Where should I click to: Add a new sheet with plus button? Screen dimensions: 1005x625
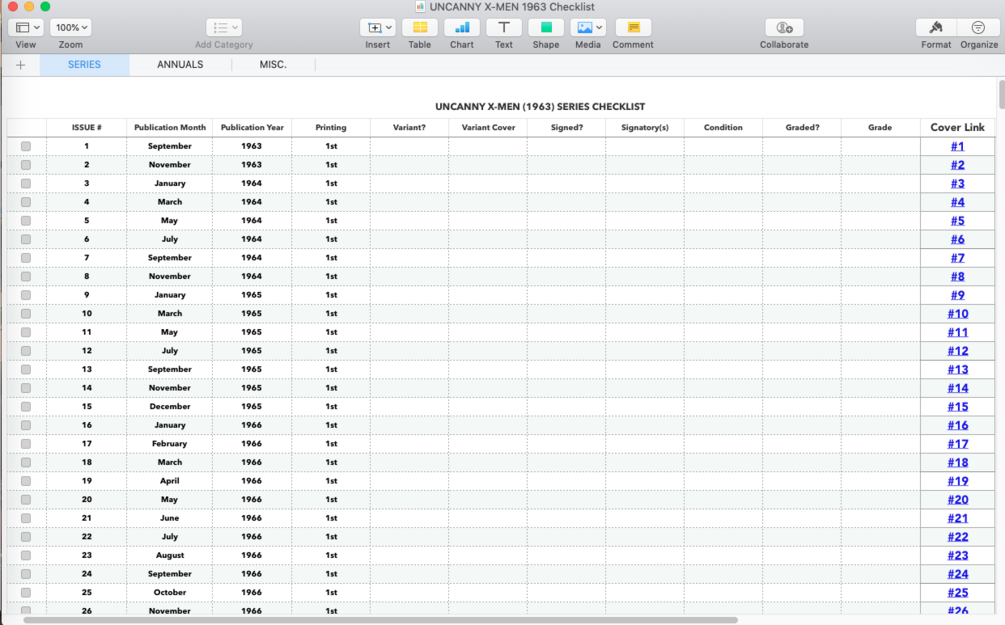(21, 65)
